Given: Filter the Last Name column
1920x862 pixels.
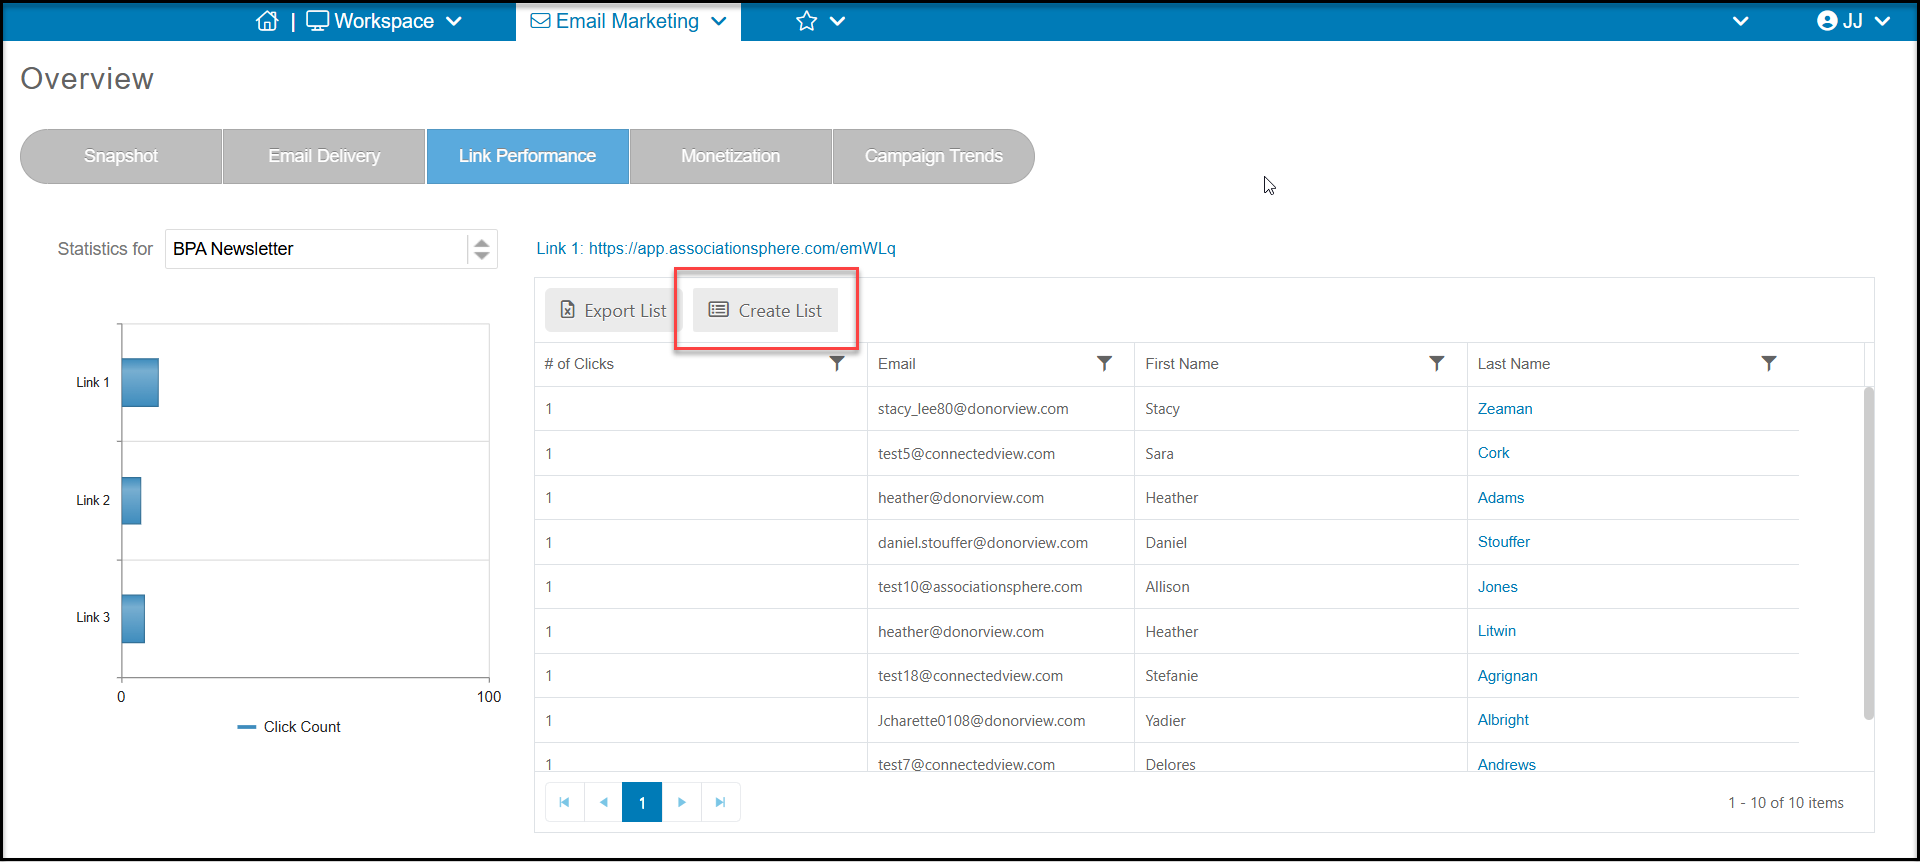Looking at the screenshot, I should coord(1768,363).
